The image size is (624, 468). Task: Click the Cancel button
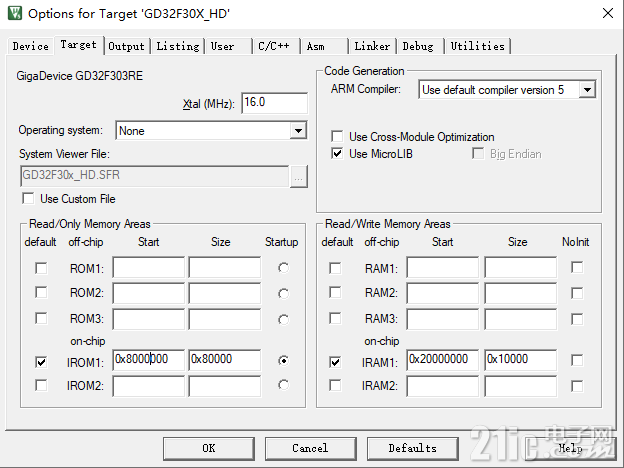click(310, 448)
